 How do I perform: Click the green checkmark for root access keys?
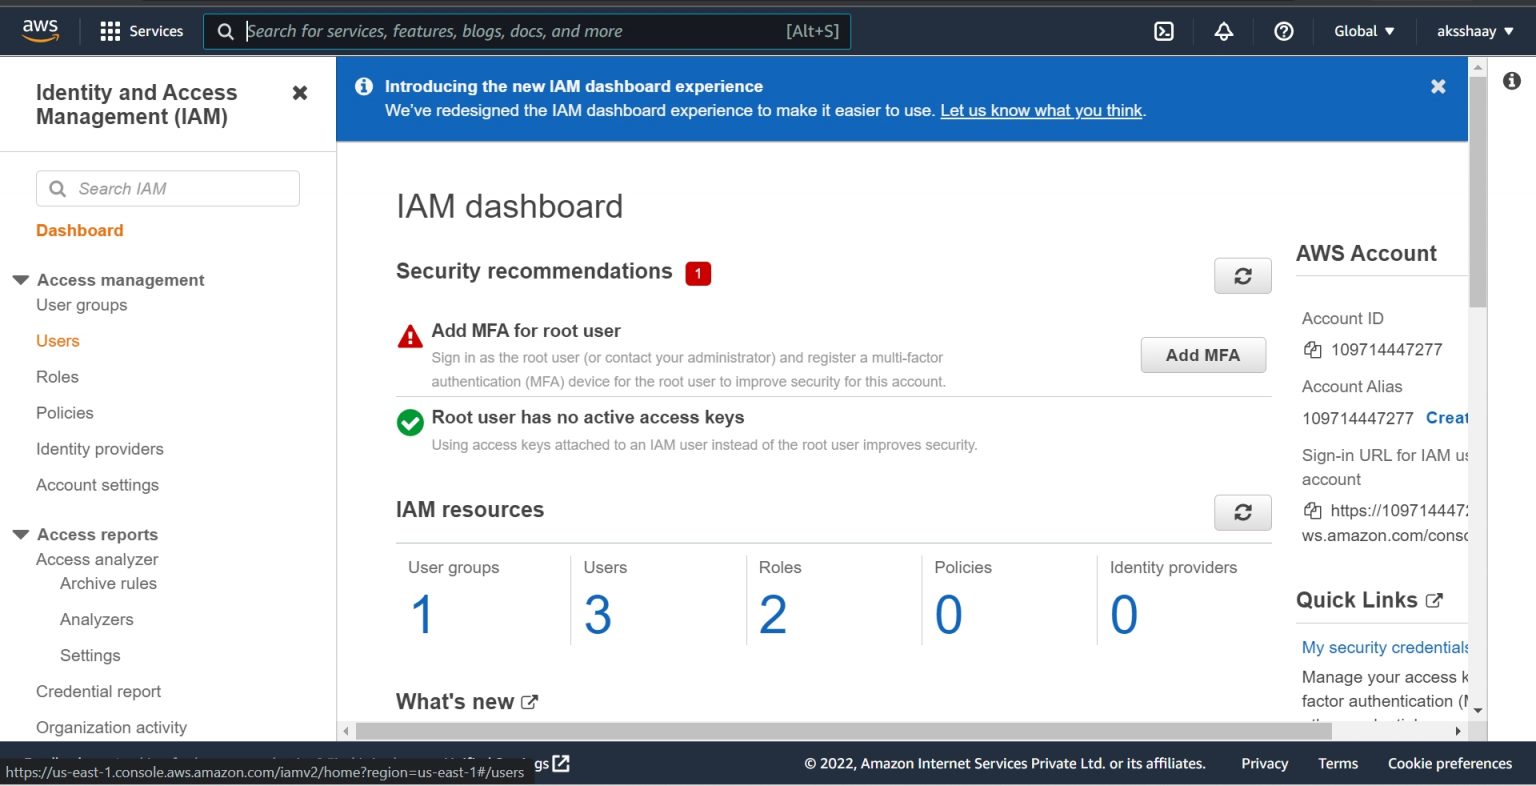coord(410,423)
